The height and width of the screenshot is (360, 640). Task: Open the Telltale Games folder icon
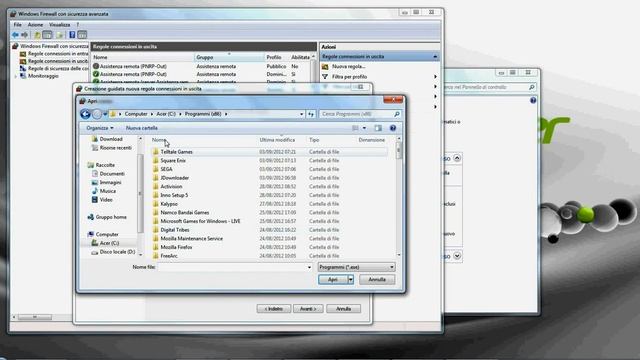point(156,152)
